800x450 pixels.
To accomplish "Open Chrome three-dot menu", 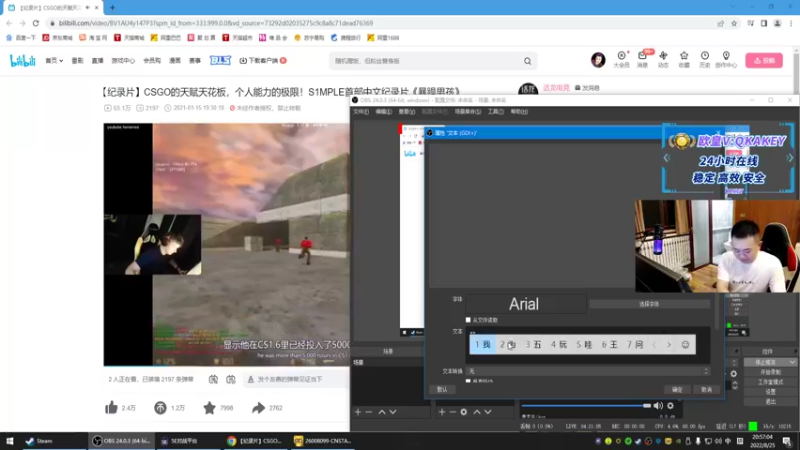I will [791, 23].
